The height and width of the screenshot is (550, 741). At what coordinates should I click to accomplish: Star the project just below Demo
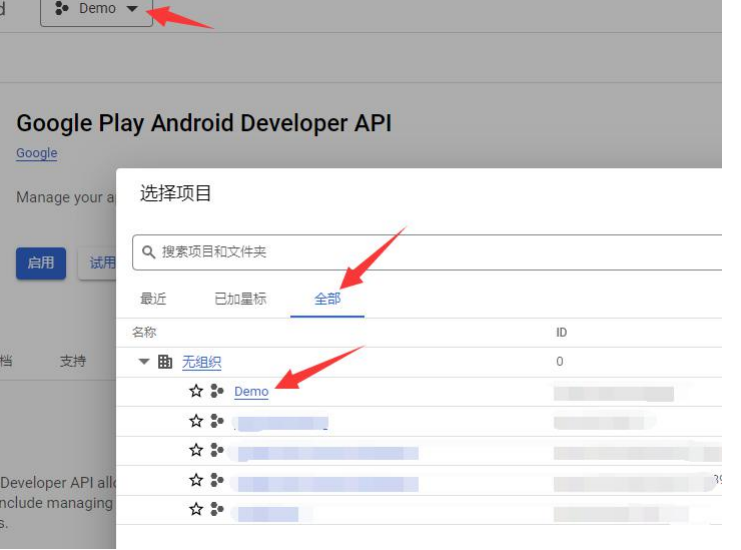tap(196, 421)
